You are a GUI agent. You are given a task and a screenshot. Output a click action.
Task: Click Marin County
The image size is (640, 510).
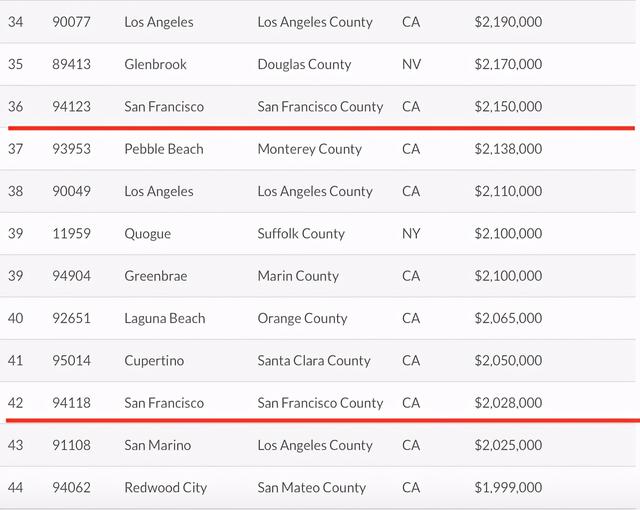298,276
